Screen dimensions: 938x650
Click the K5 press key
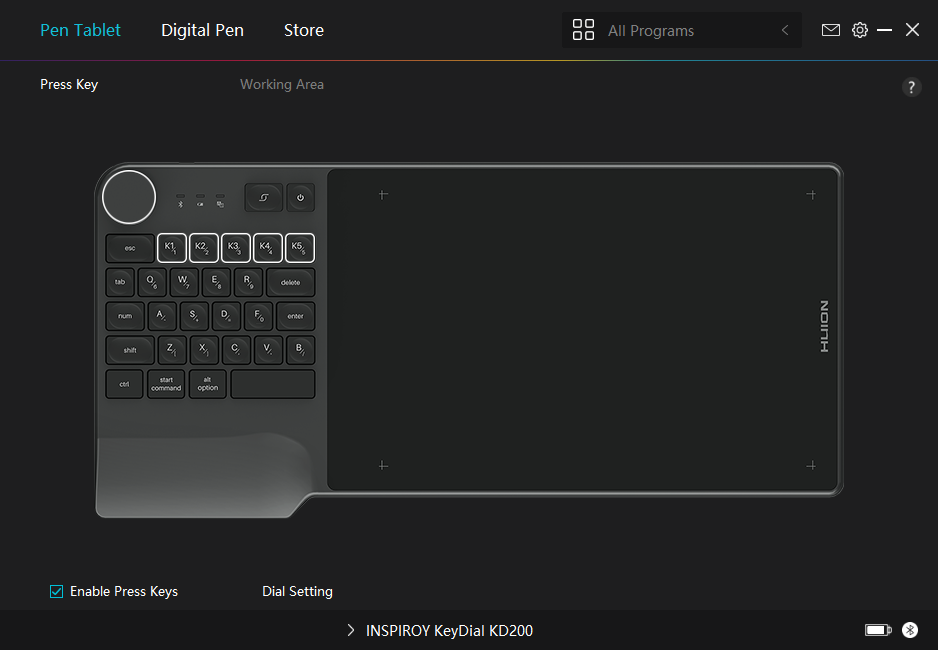pos(300,248)
